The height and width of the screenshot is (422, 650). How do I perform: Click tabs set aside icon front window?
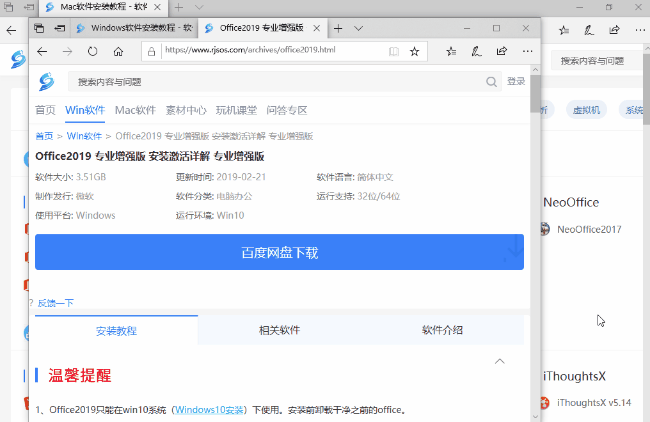[39, 28]
